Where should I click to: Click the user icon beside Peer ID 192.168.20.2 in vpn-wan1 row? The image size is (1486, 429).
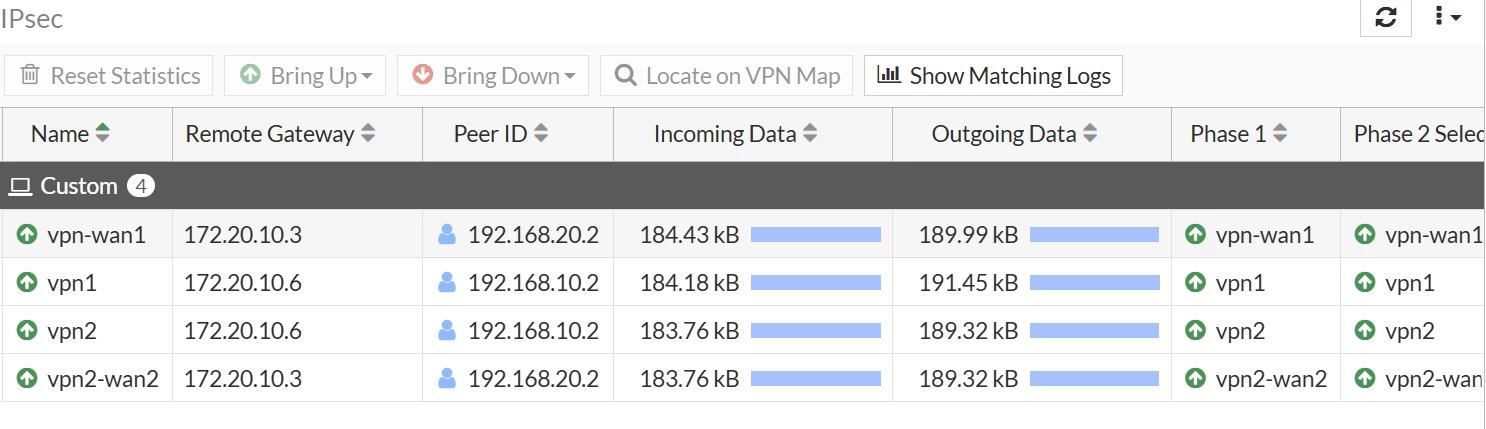(x=447, y=235)
